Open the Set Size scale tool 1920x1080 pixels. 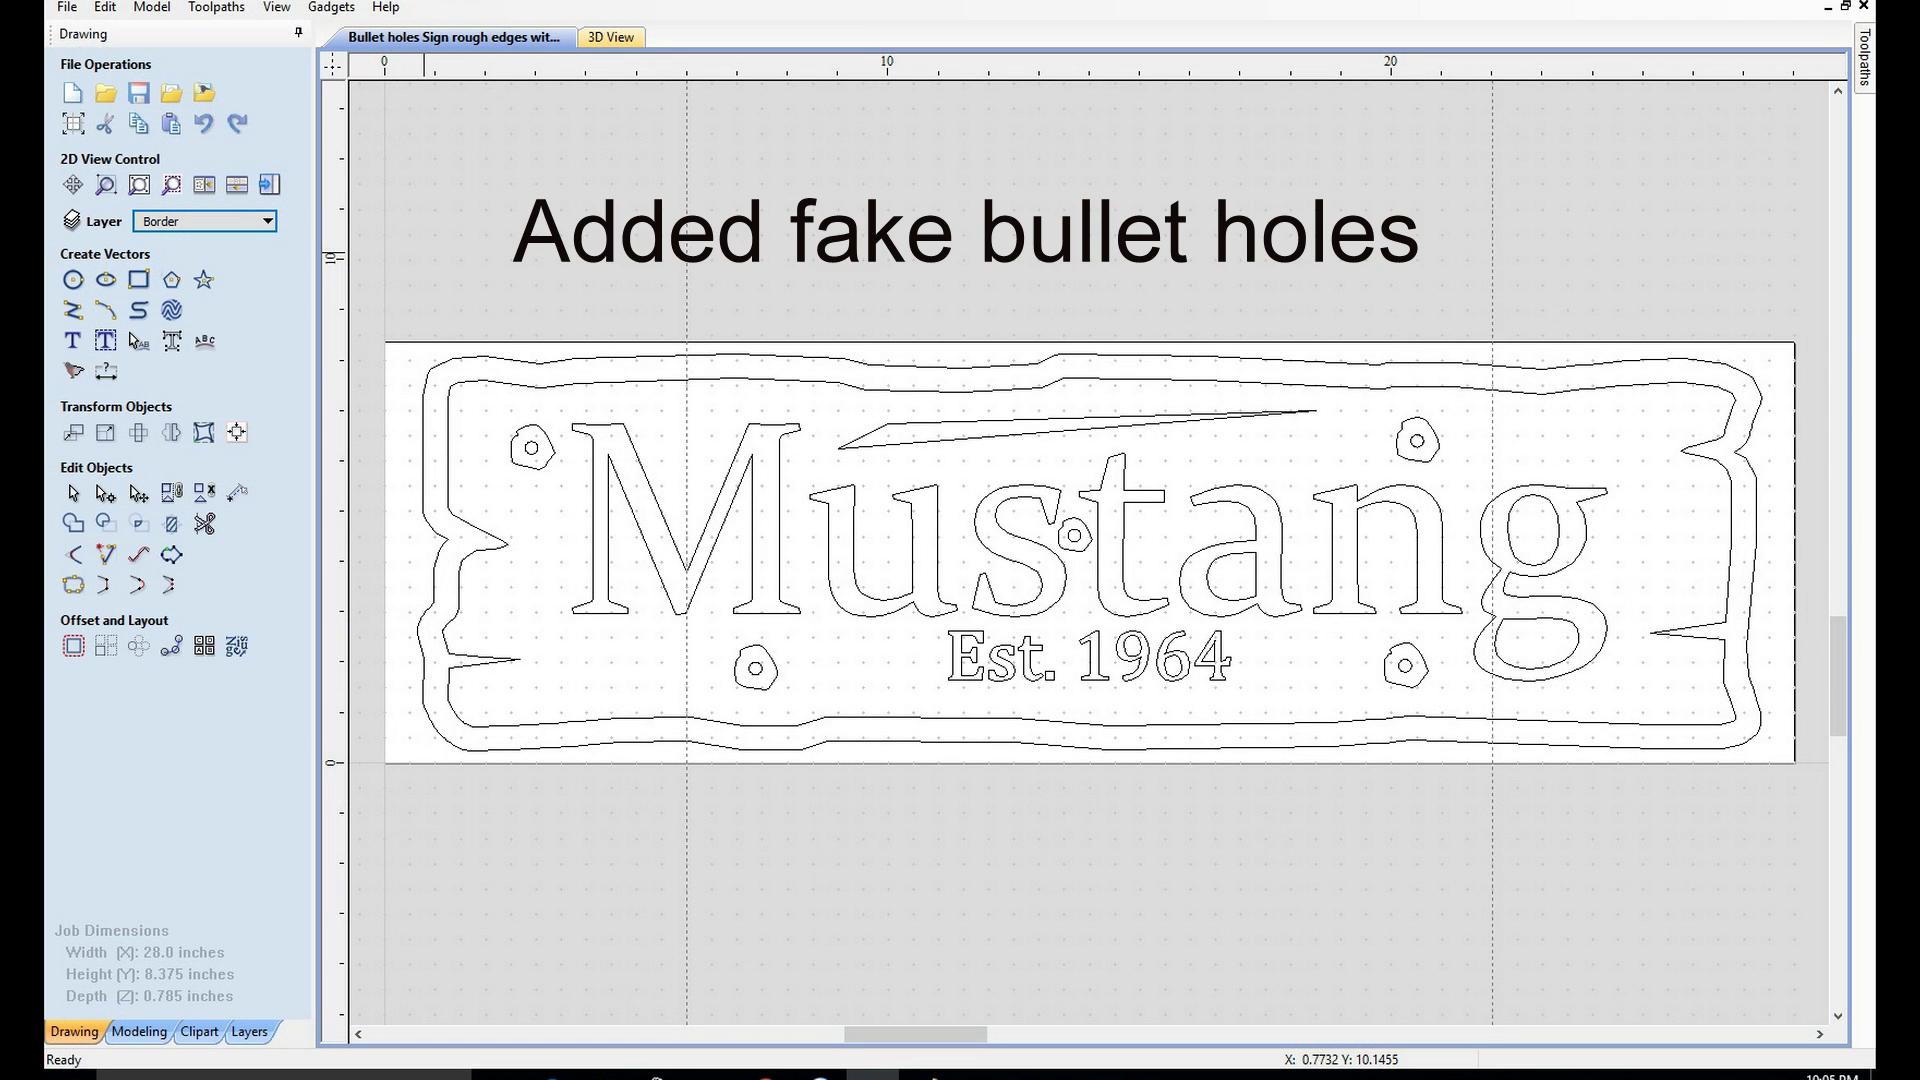tap(106, 433)
